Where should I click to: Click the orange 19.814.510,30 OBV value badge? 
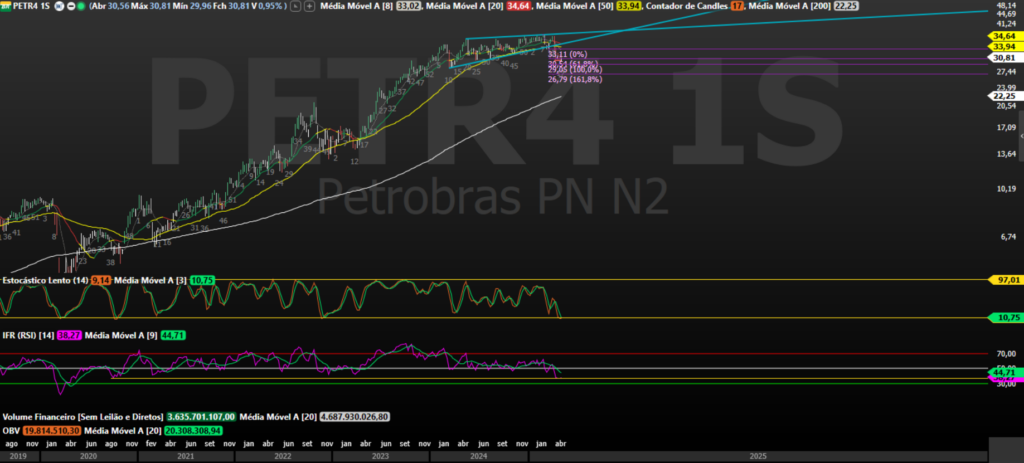tap(52, 430)
